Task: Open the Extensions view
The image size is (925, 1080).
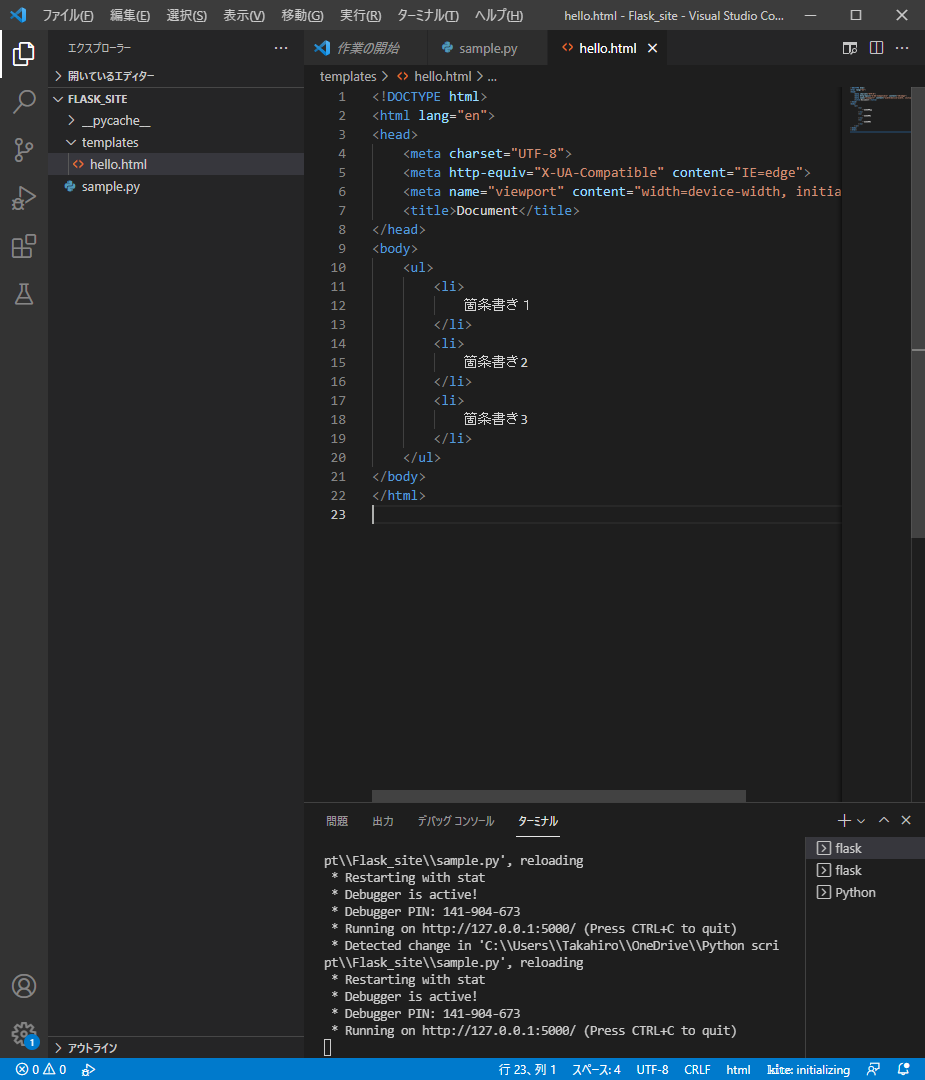Action: click(x=24, y=246)
